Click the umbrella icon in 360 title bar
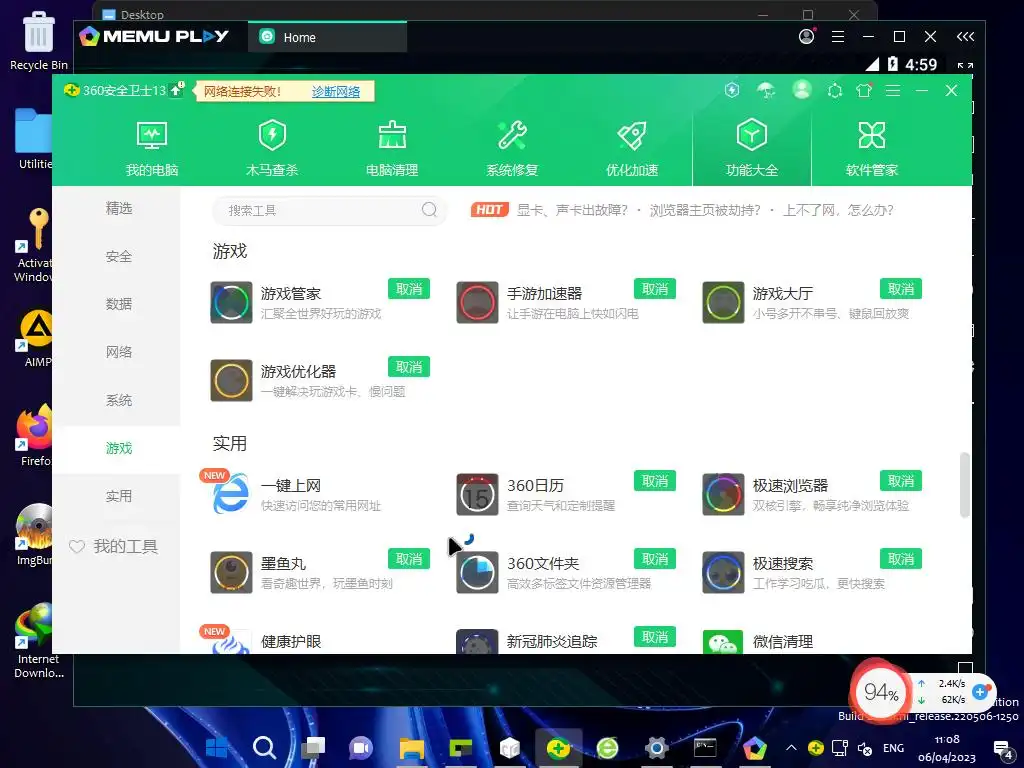The height and width of the screenshot is (768, 1024). [766, 90]
